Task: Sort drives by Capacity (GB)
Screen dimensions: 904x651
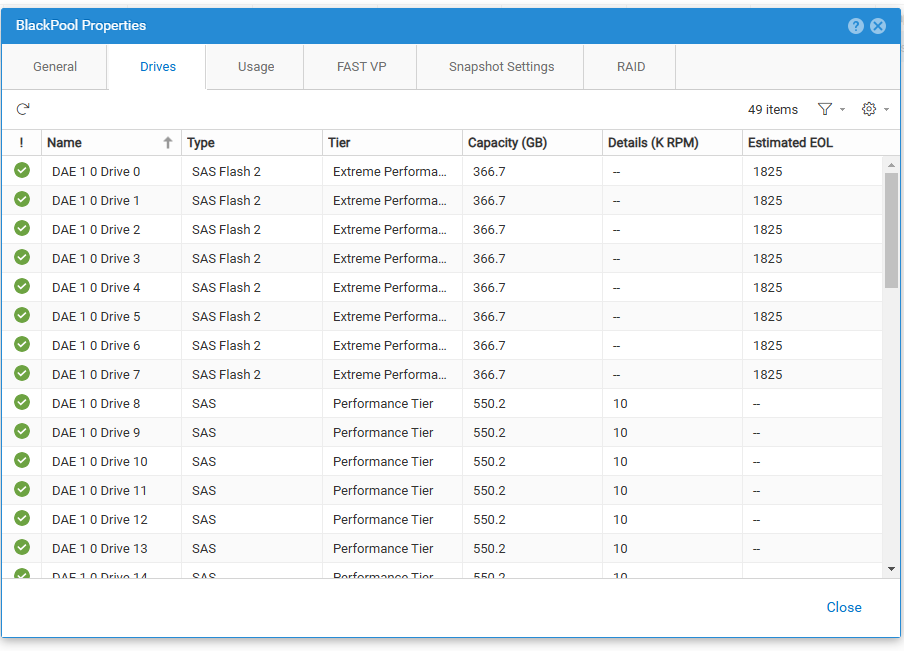Action: tap(505, 142)
